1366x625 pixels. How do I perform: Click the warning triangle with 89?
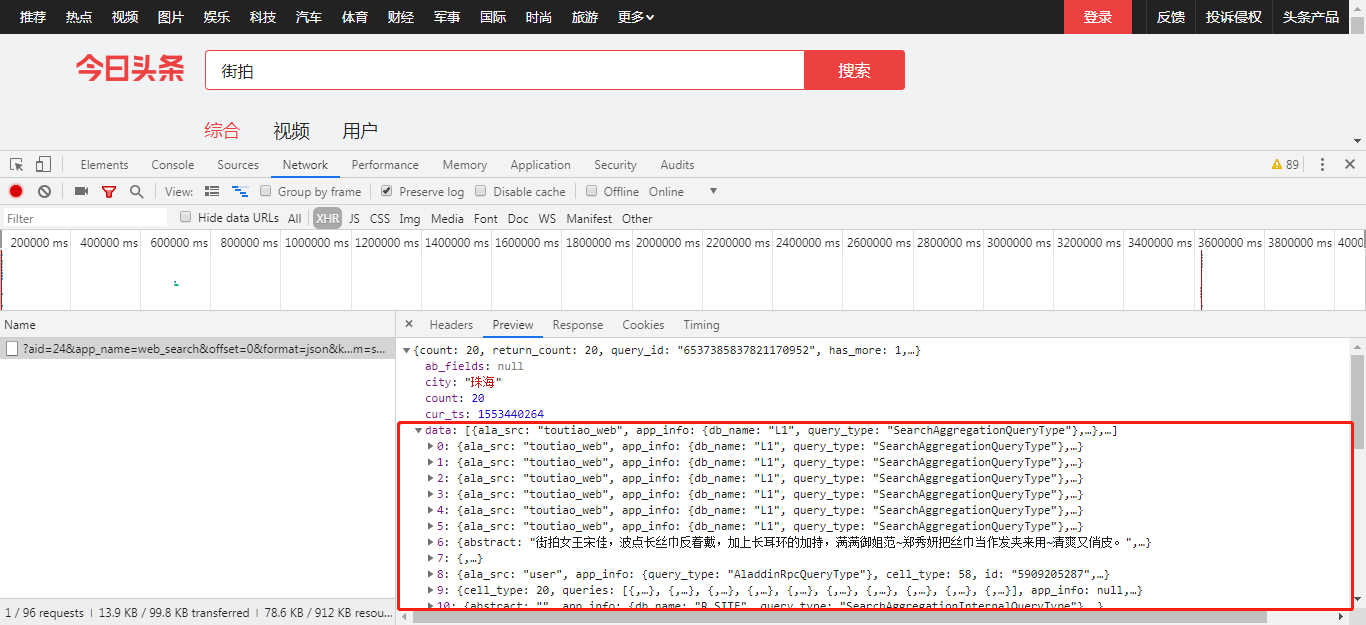click(1285, 164)
